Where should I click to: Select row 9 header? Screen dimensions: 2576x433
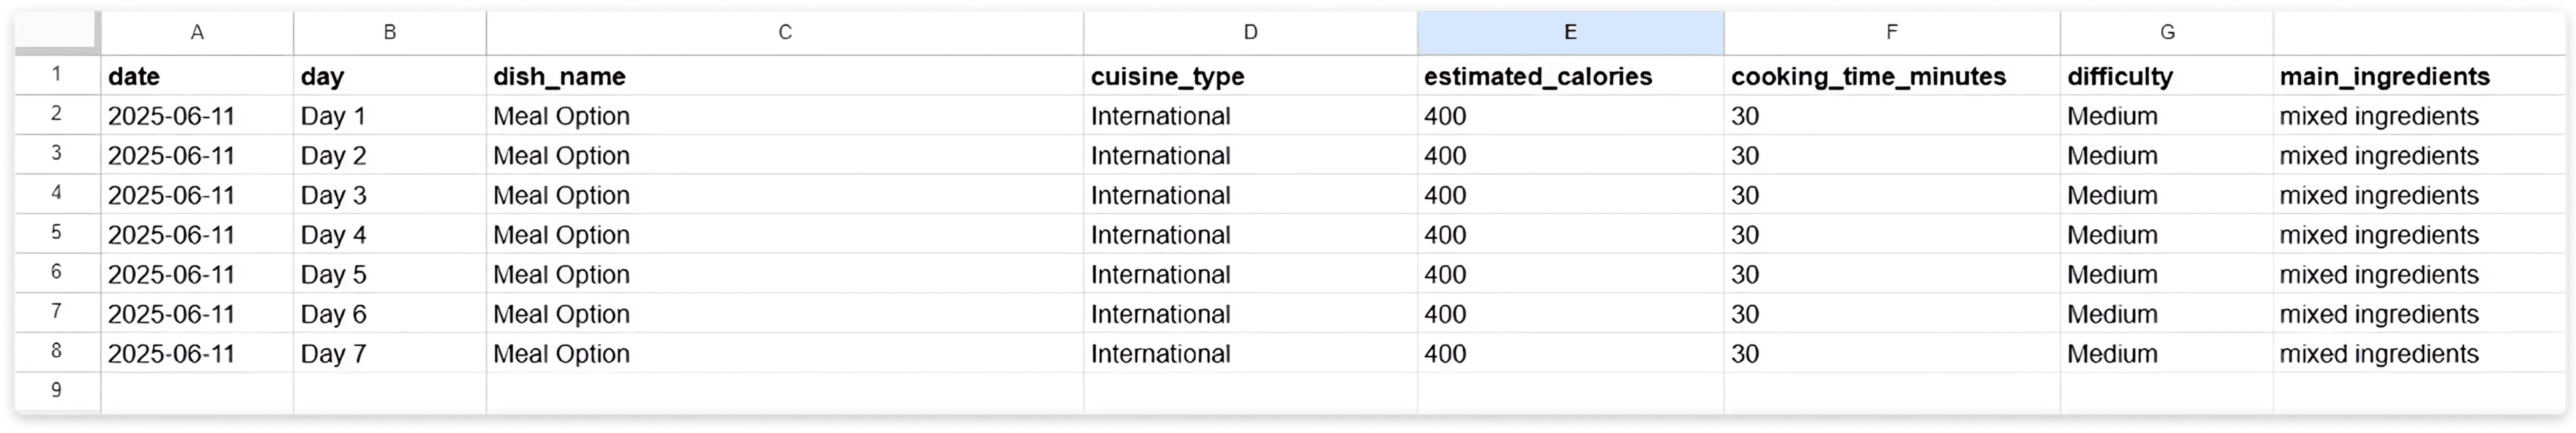(x=57, y=392)
